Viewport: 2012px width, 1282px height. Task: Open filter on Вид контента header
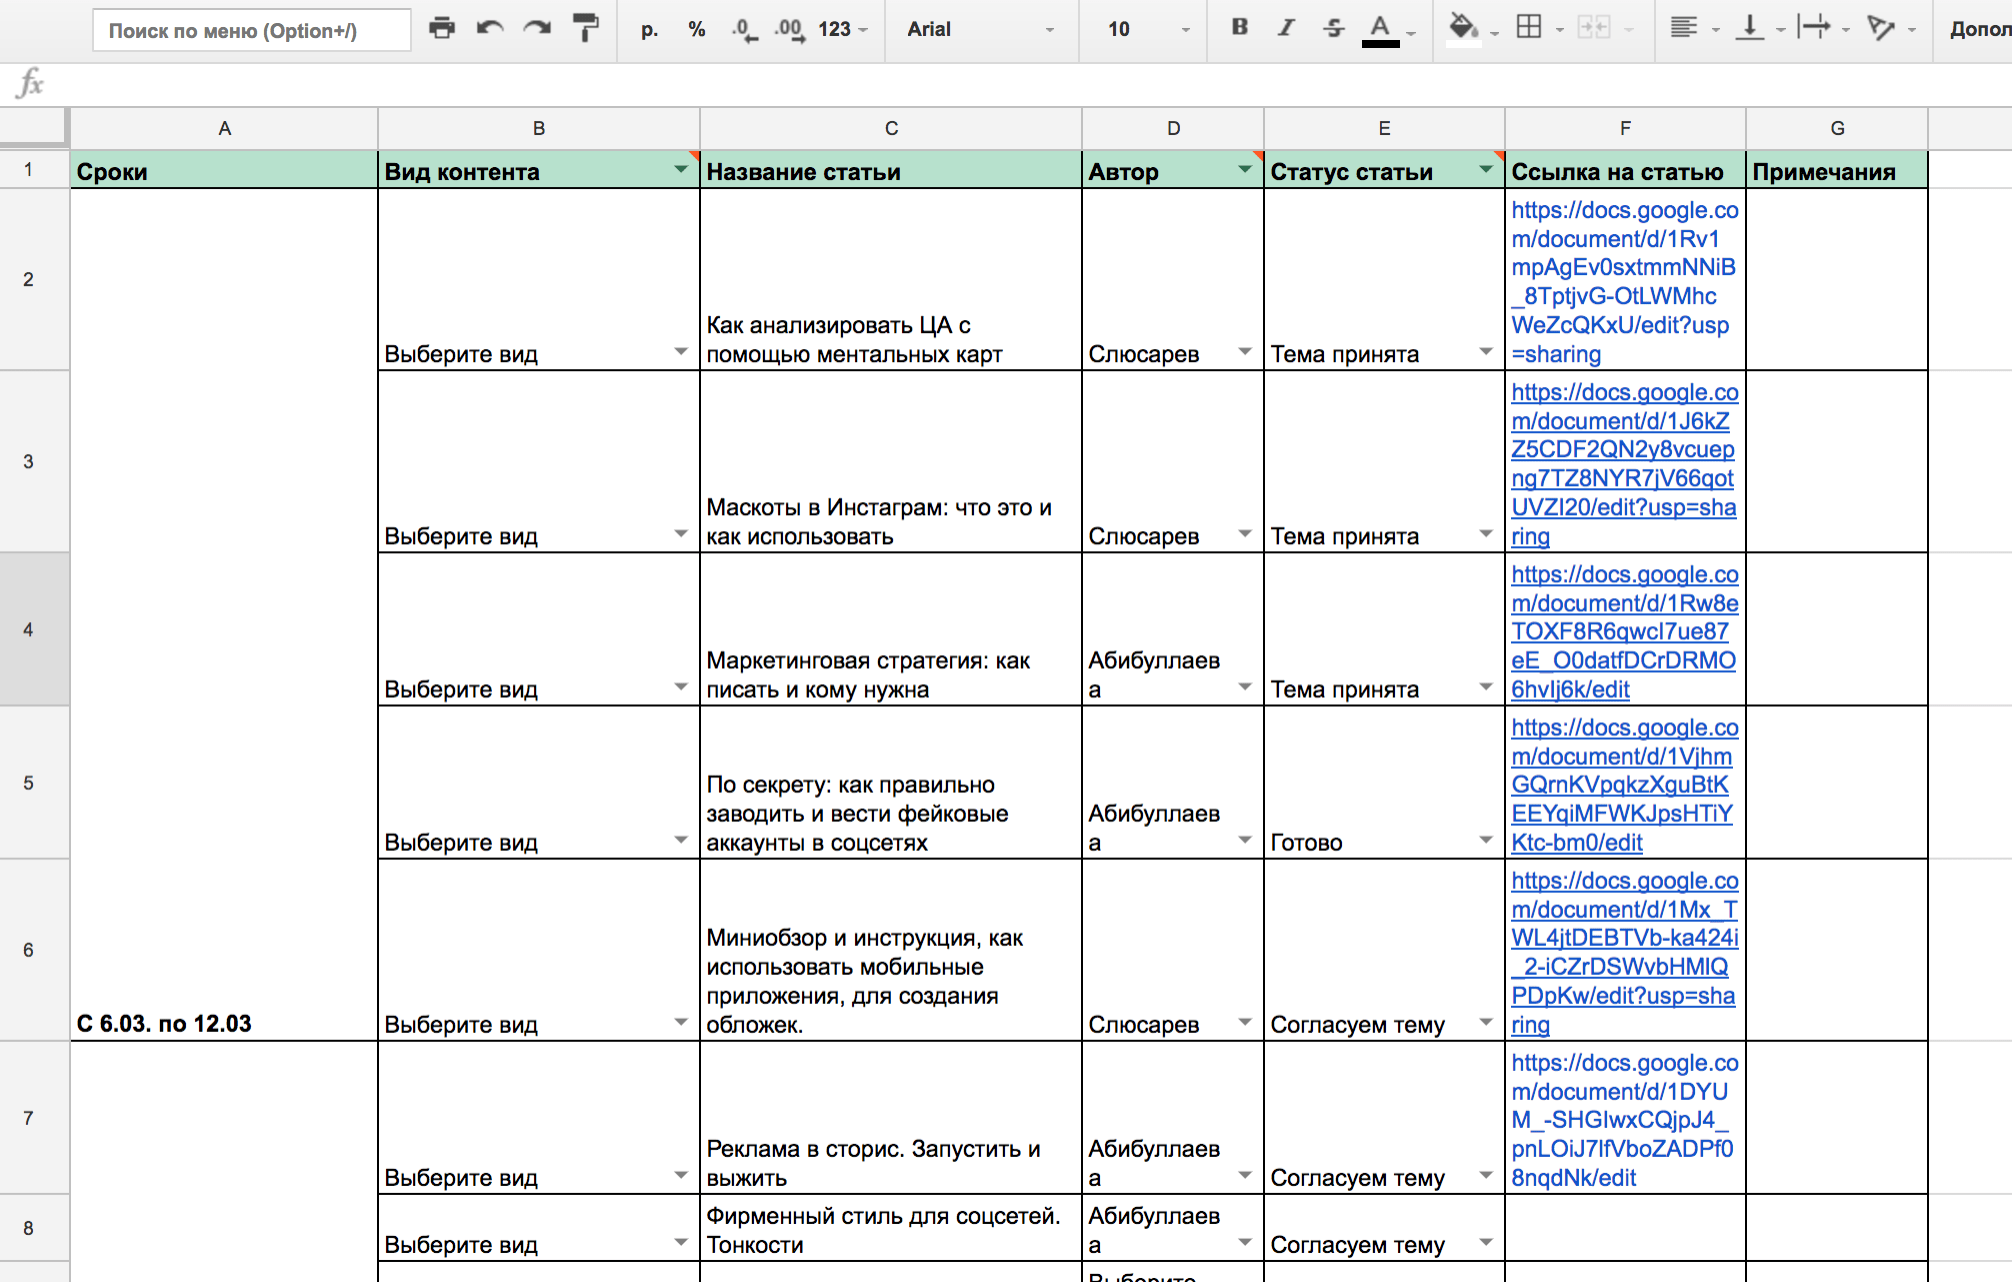681,170
